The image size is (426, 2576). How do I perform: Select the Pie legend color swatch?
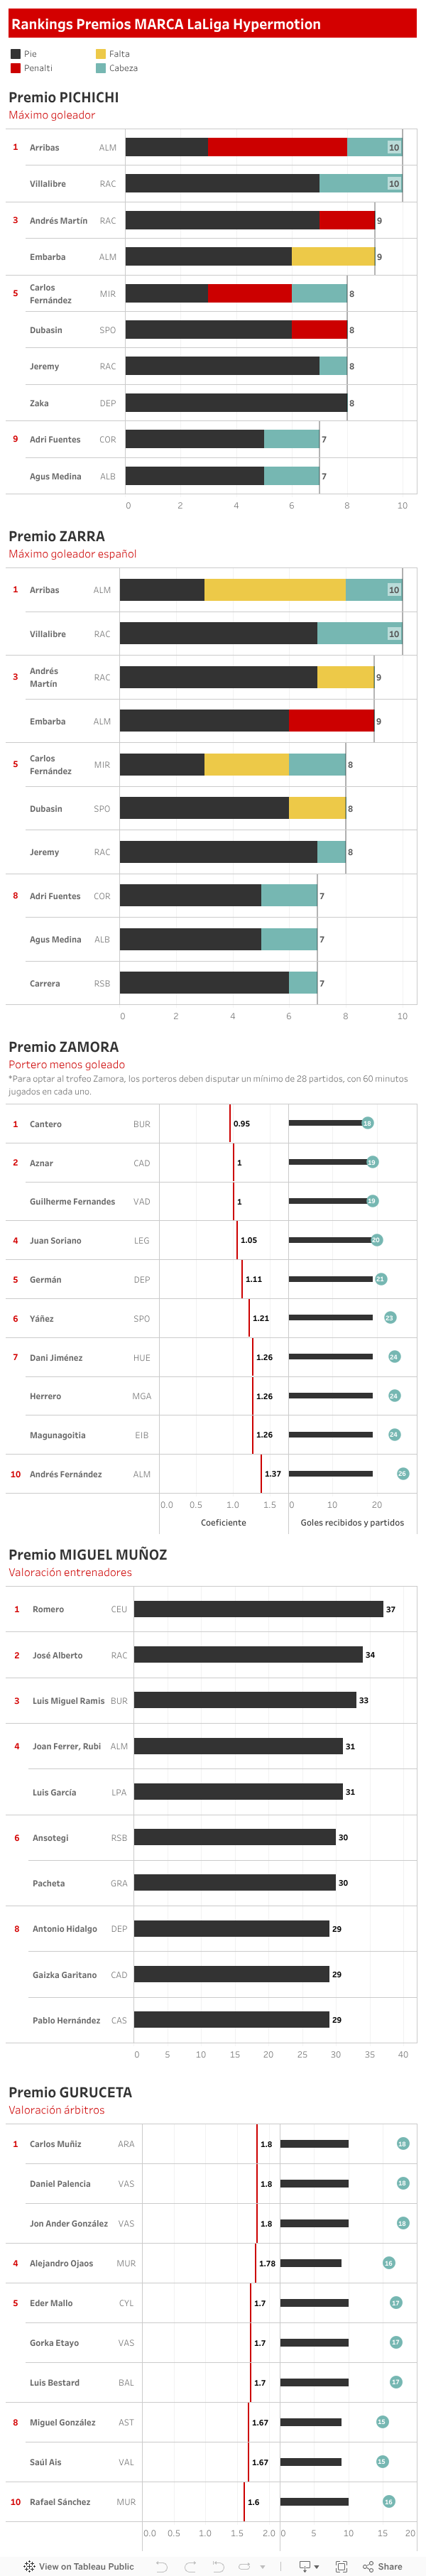[15, 54]
